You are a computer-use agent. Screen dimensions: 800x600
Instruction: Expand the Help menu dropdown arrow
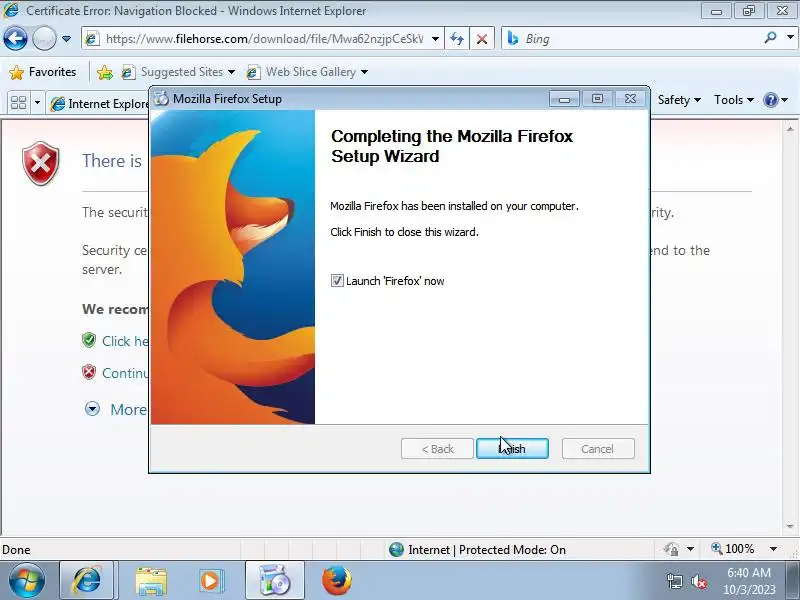785,100
